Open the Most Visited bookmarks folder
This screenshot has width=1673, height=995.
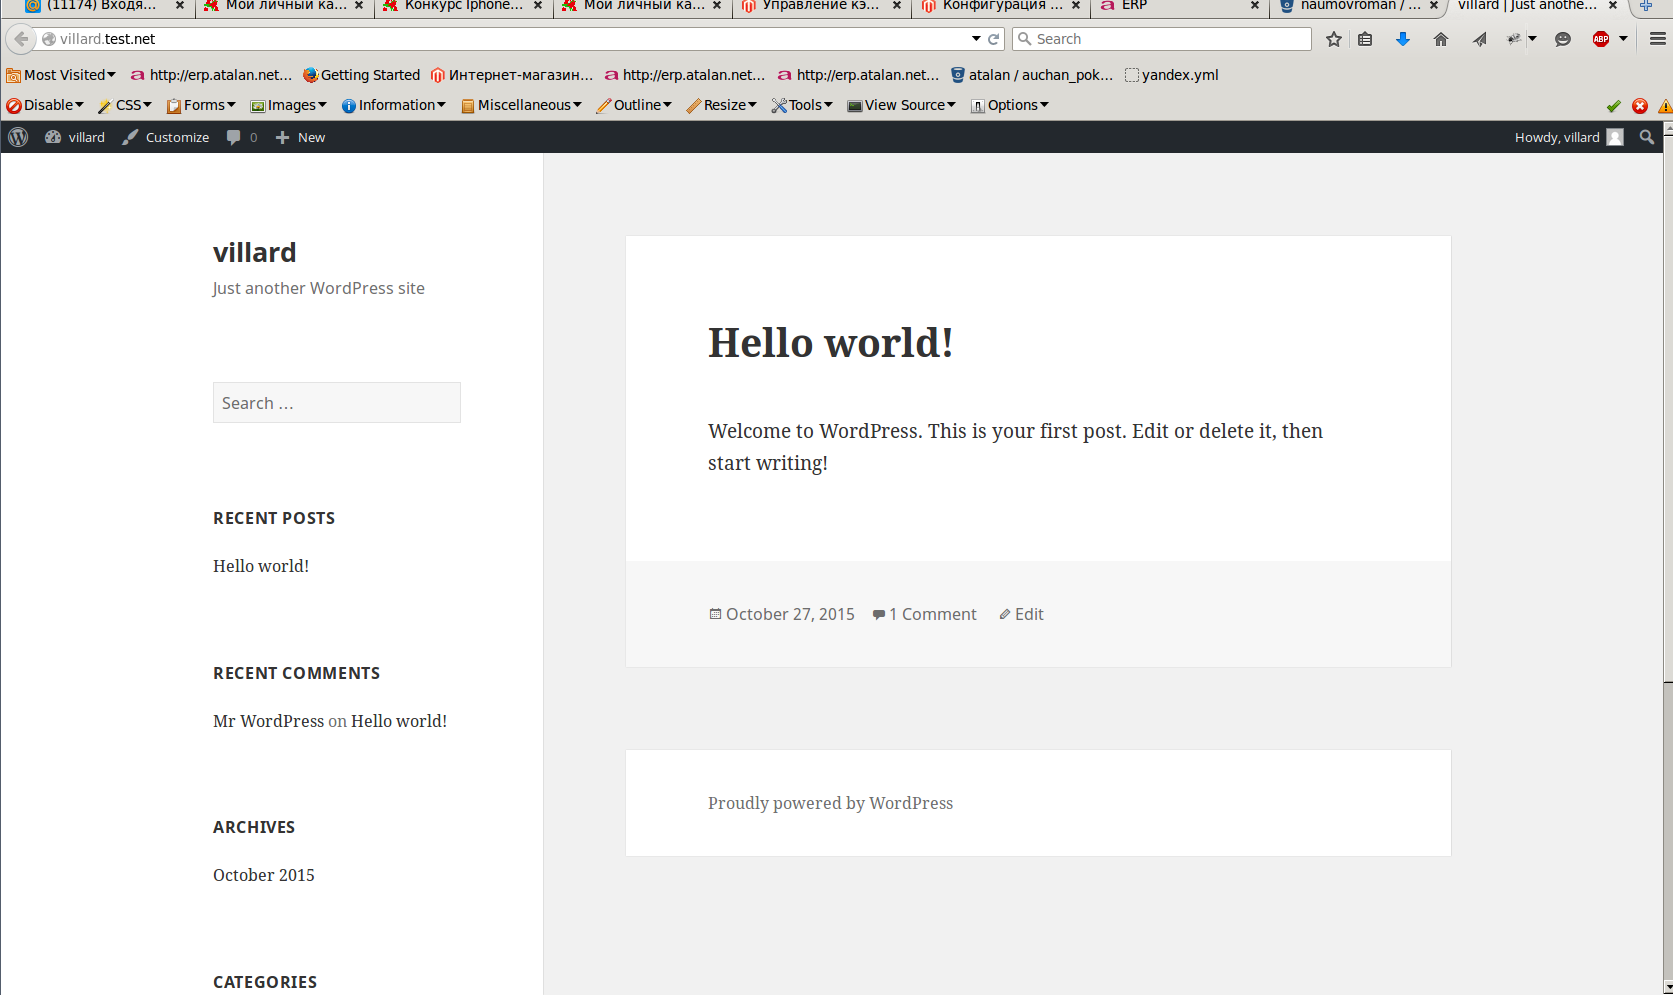coord(61,75)
